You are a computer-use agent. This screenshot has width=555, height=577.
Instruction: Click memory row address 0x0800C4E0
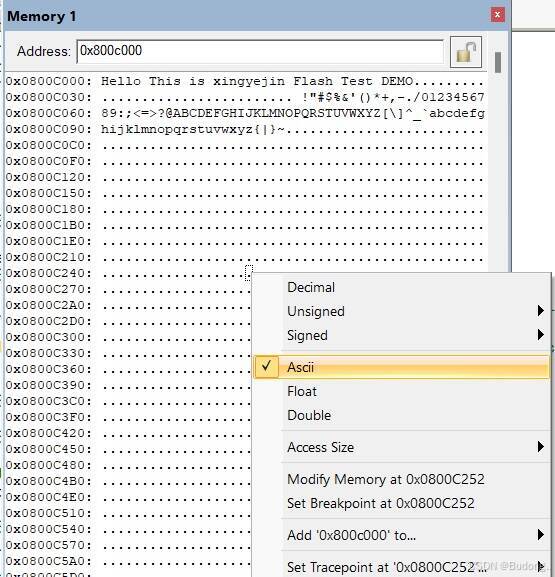point(48,497)
